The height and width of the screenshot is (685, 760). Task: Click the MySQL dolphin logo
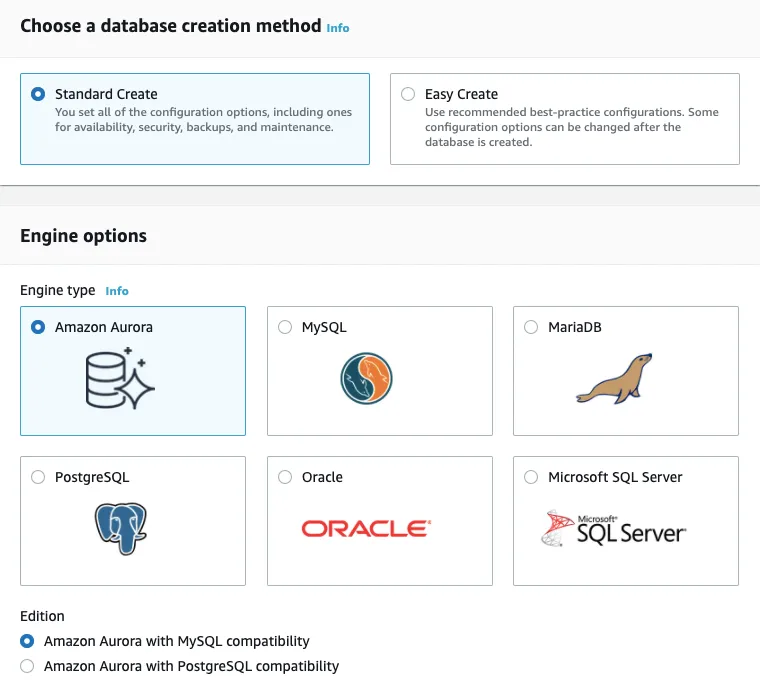tap(366, 378)
